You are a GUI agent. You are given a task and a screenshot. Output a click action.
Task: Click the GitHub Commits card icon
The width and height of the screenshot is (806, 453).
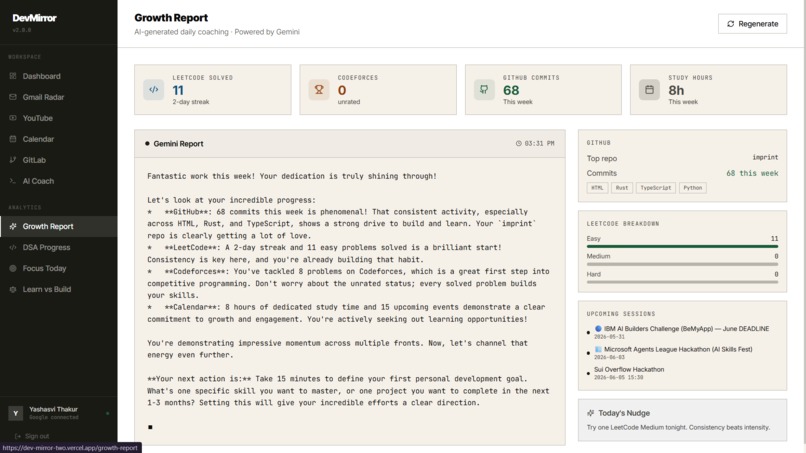[x=484, y=89]
